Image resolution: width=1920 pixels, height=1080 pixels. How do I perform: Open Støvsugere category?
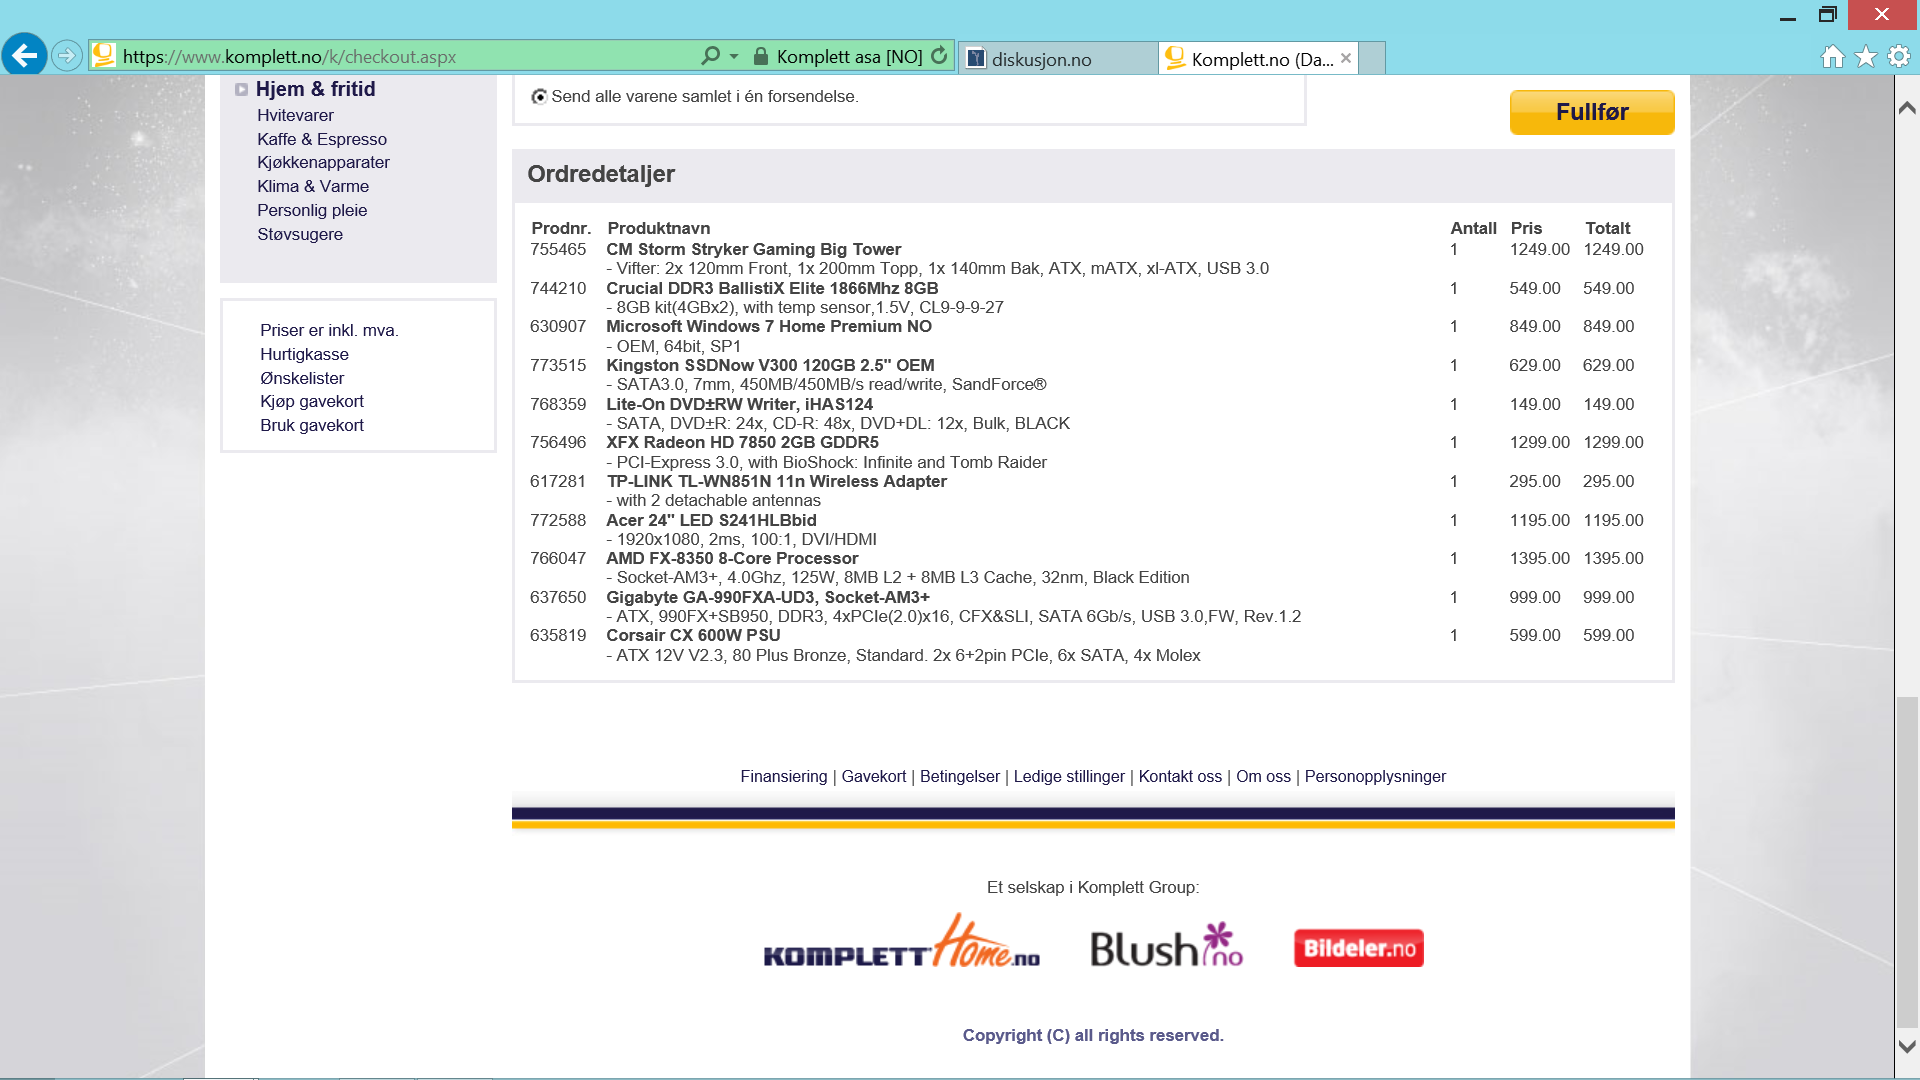(300, 234)
